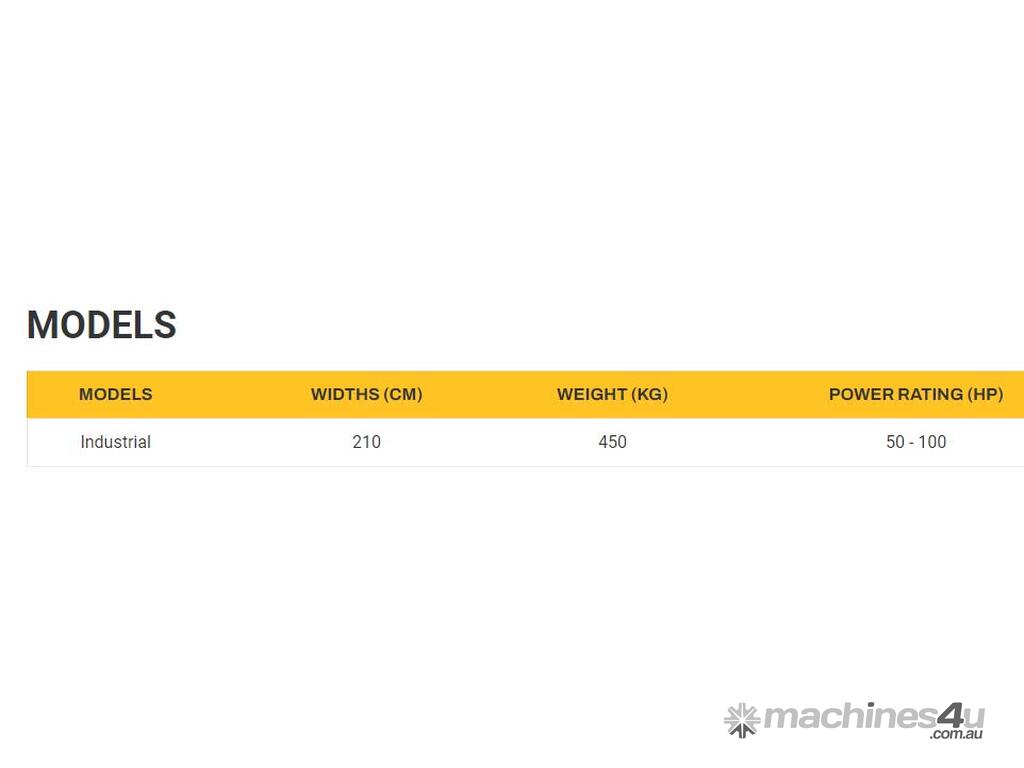Click the snowflake icon in machines4u logo

[742, 719]
